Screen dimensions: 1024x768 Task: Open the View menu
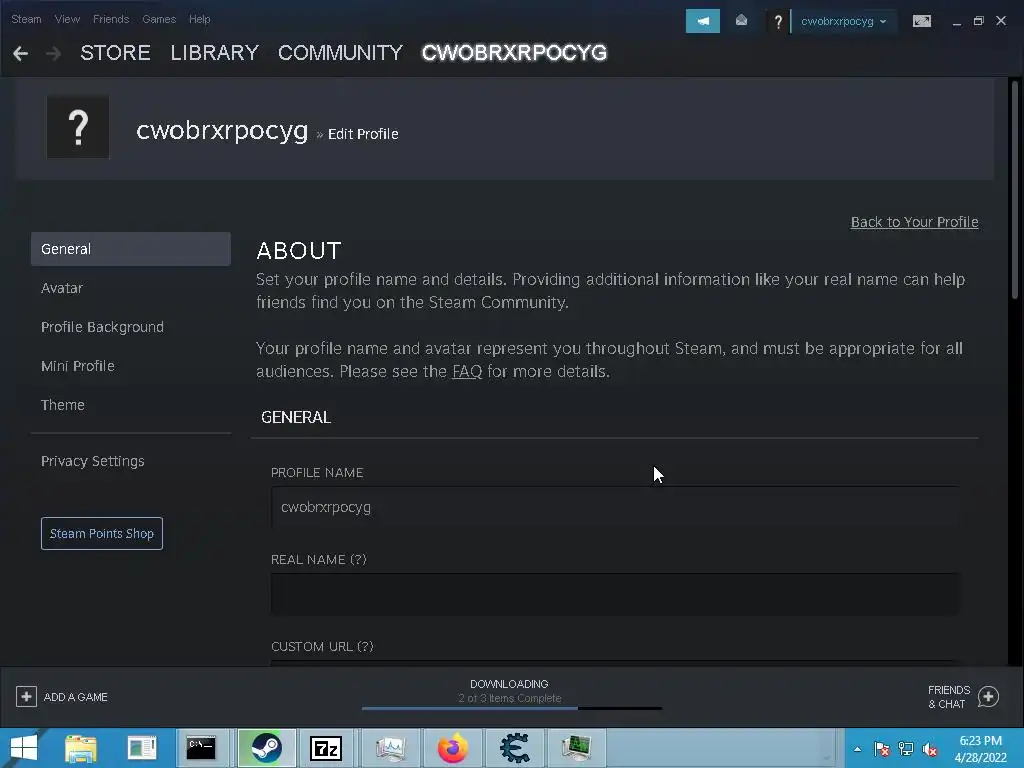tap(67, 19)
